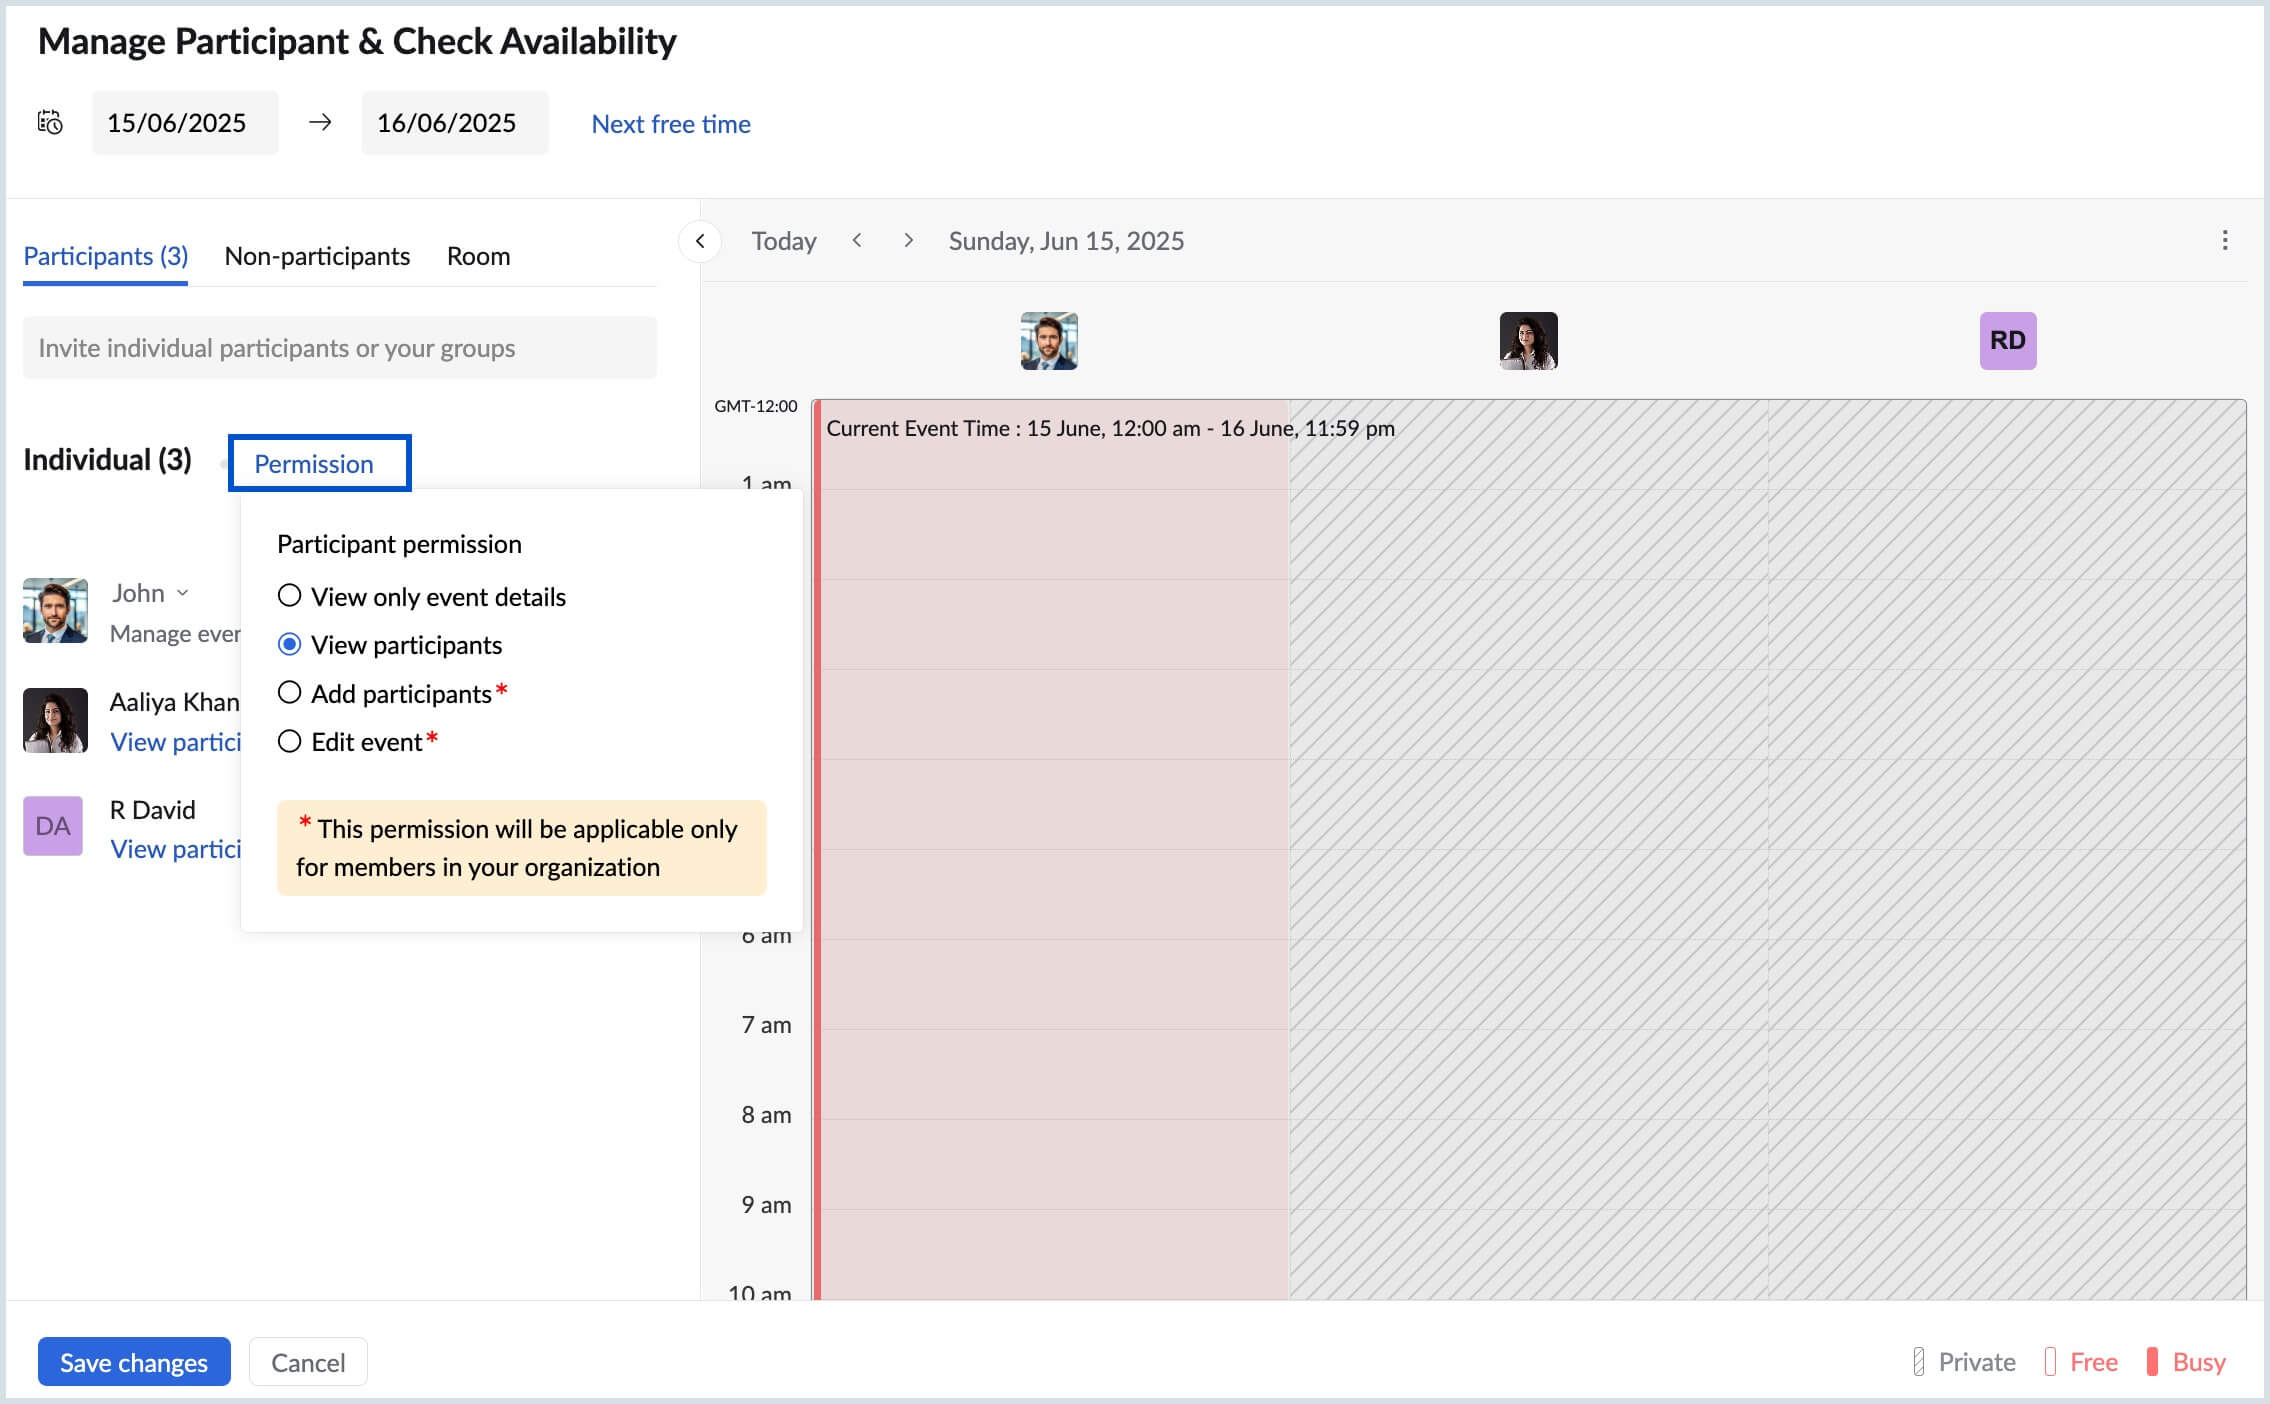The width and height of the screenshot is (2270, 1404).
Task: Collapse the participants panel with chevron button
Action: [x=700, y=241]
